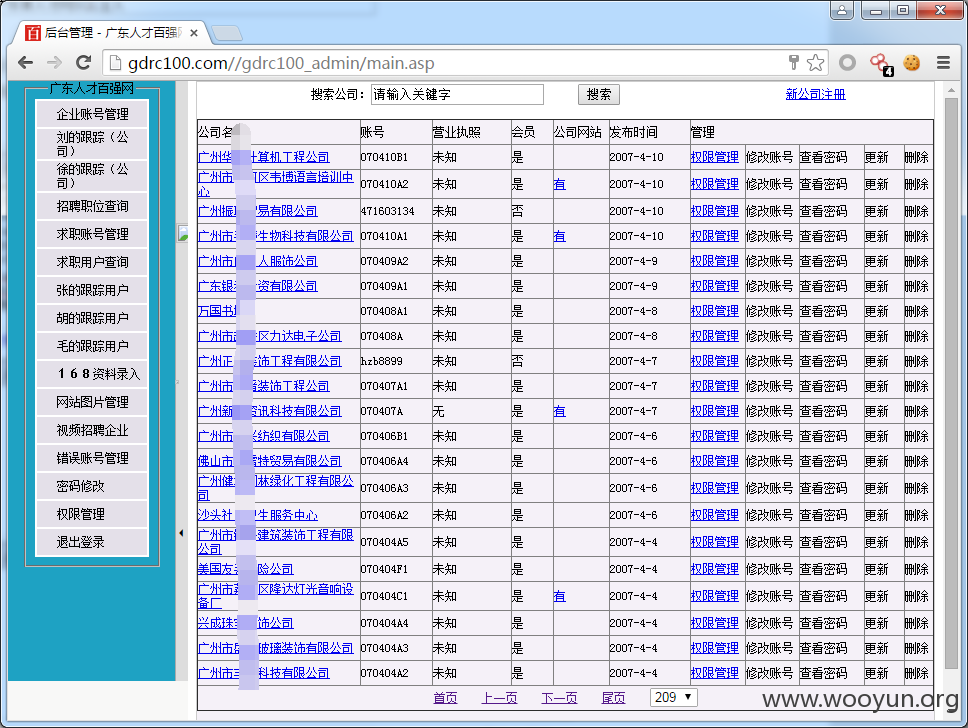The height and width of the screenshot is (728, 968).
Task: Click 修改账号 for account 471603134
Action: tap(769, 211)
